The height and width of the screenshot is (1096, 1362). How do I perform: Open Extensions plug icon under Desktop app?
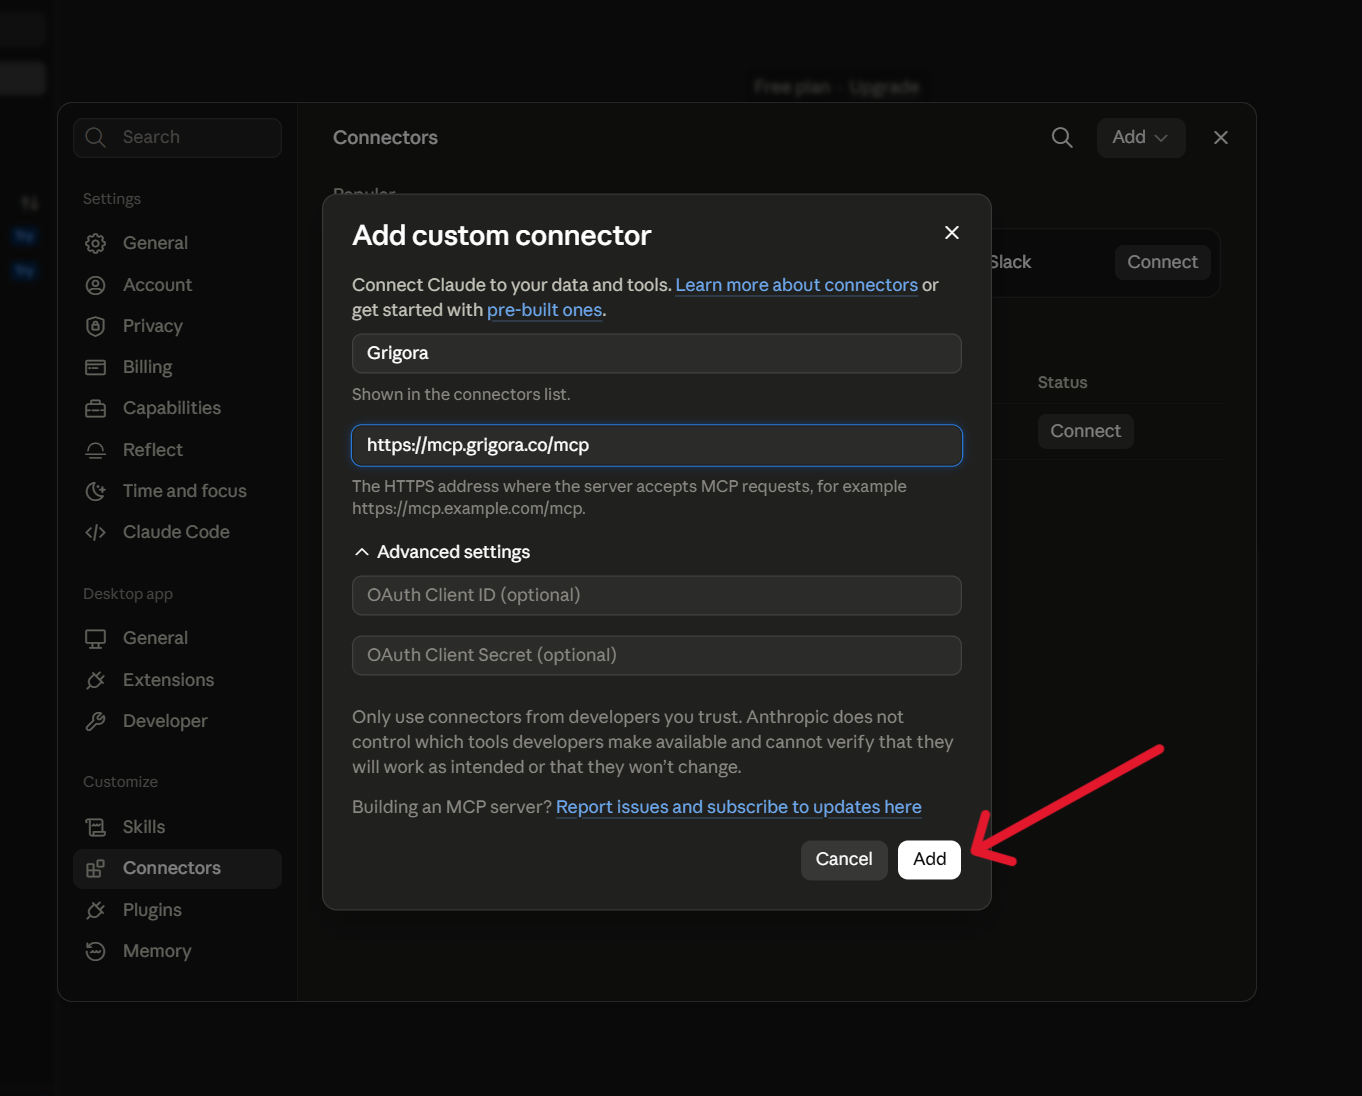point(96,680)
